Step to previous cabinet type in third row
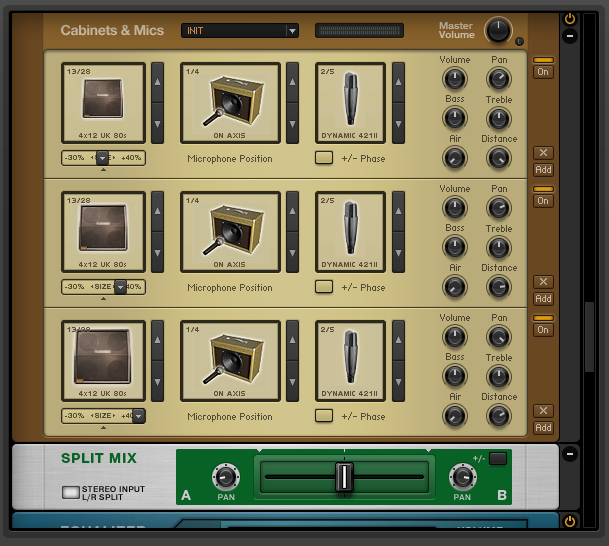The width and height of the screenshot is (609, 546). click(157, 340)
